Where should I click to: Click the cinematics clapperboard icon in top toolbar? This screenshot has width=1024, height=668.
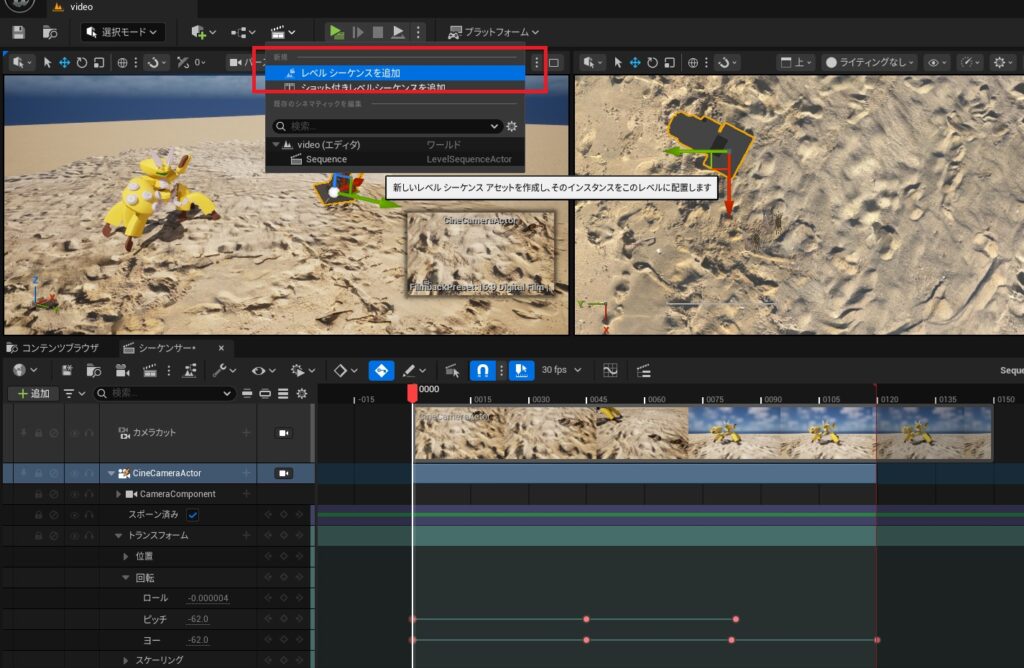tap(279, 32)
